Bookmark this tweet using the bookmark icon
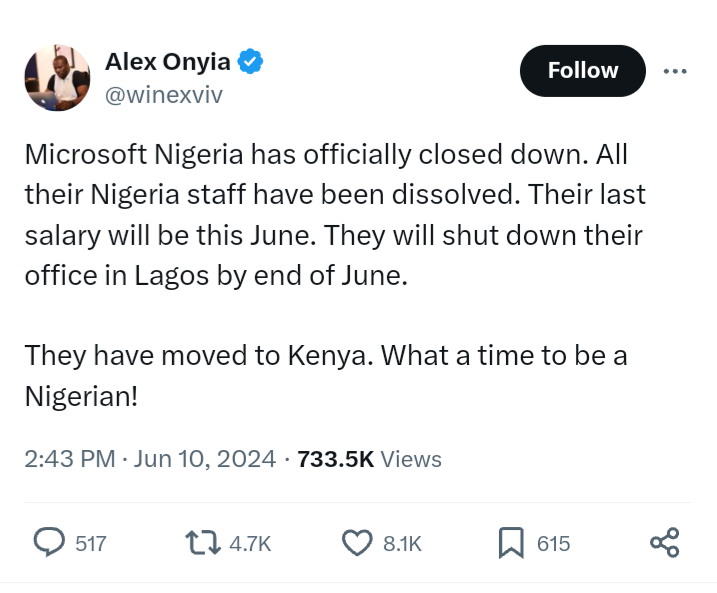This screenshot has height=593, width=717. (x=511, y=542)
